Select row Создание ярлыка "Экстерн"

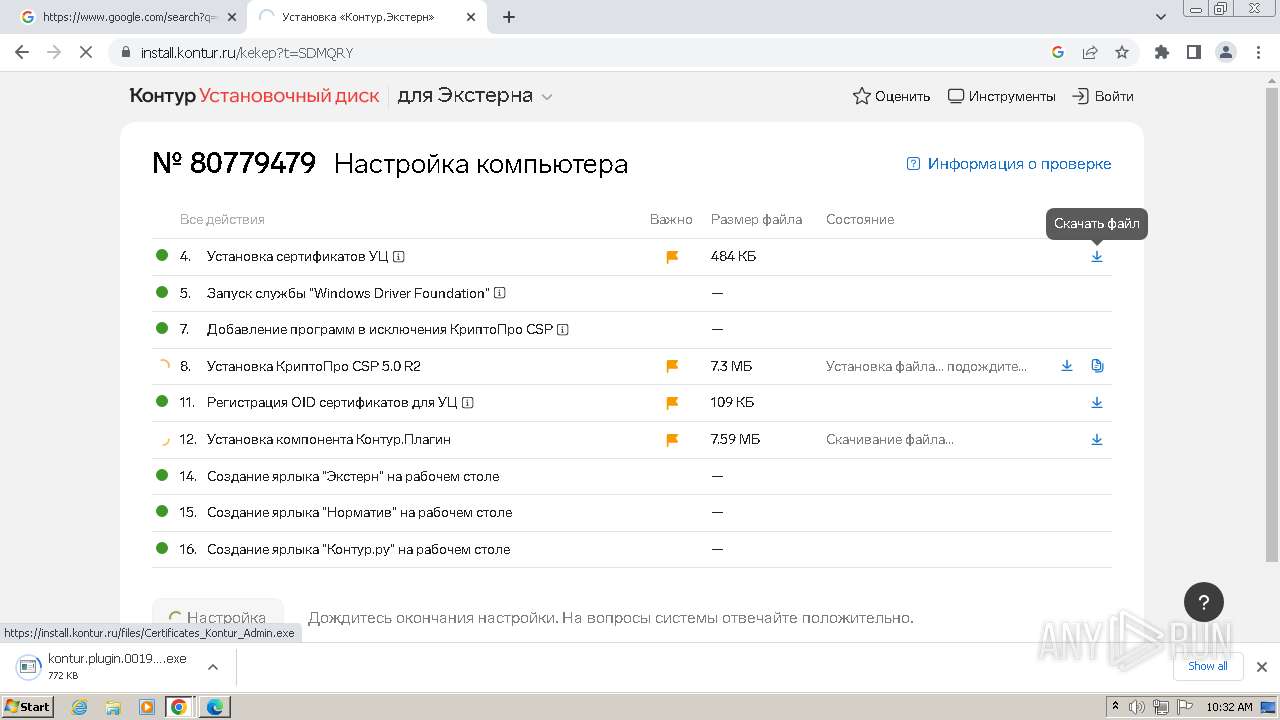[x=632, y=476]
